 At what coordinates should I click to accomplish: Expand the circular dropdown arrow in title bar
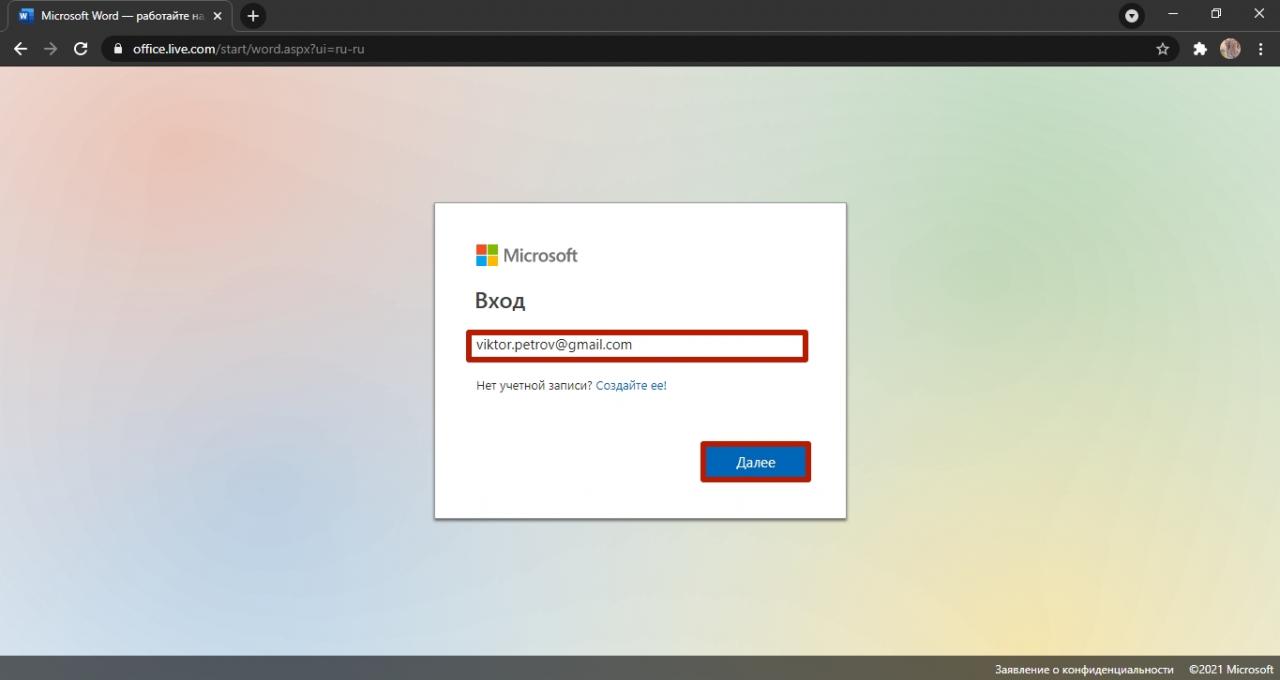pos(1132,16)
